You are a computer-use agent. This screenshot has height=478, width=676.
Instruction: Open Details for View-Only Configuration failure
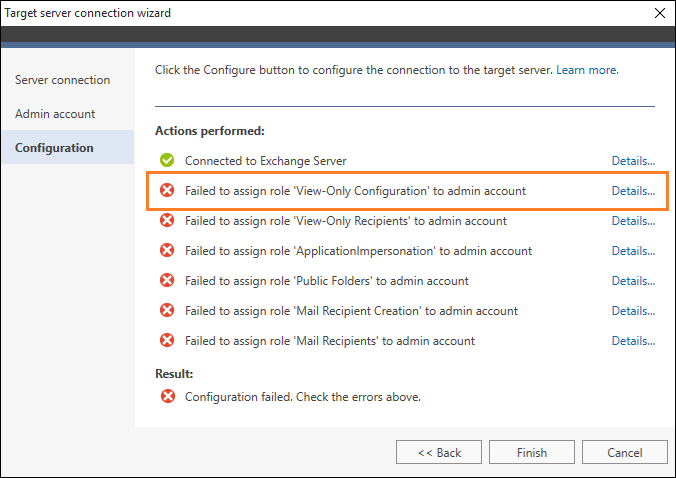pyautogui.click(x=633, y=191)
